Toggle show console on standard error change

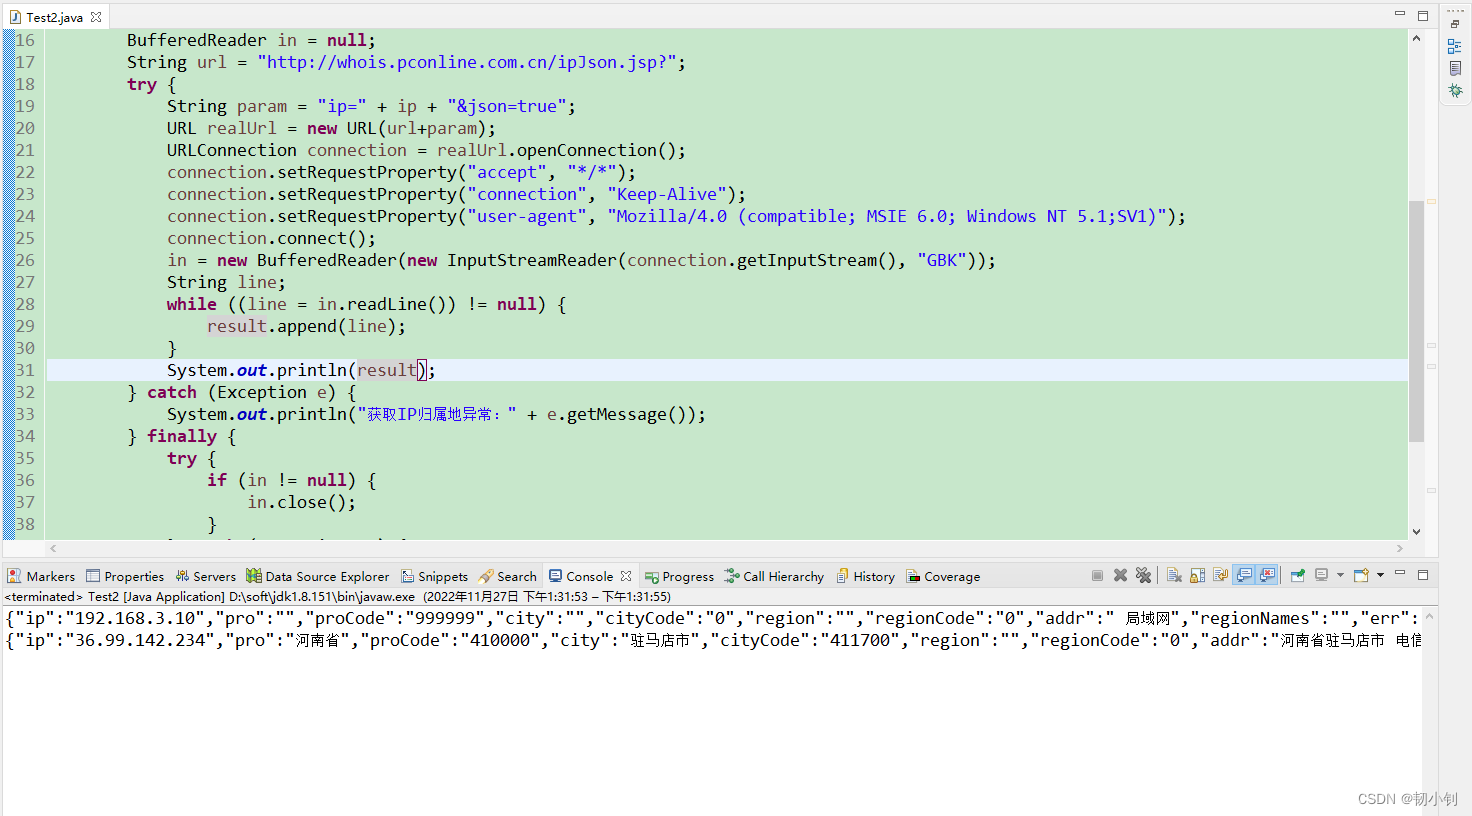pos(1267,575)
